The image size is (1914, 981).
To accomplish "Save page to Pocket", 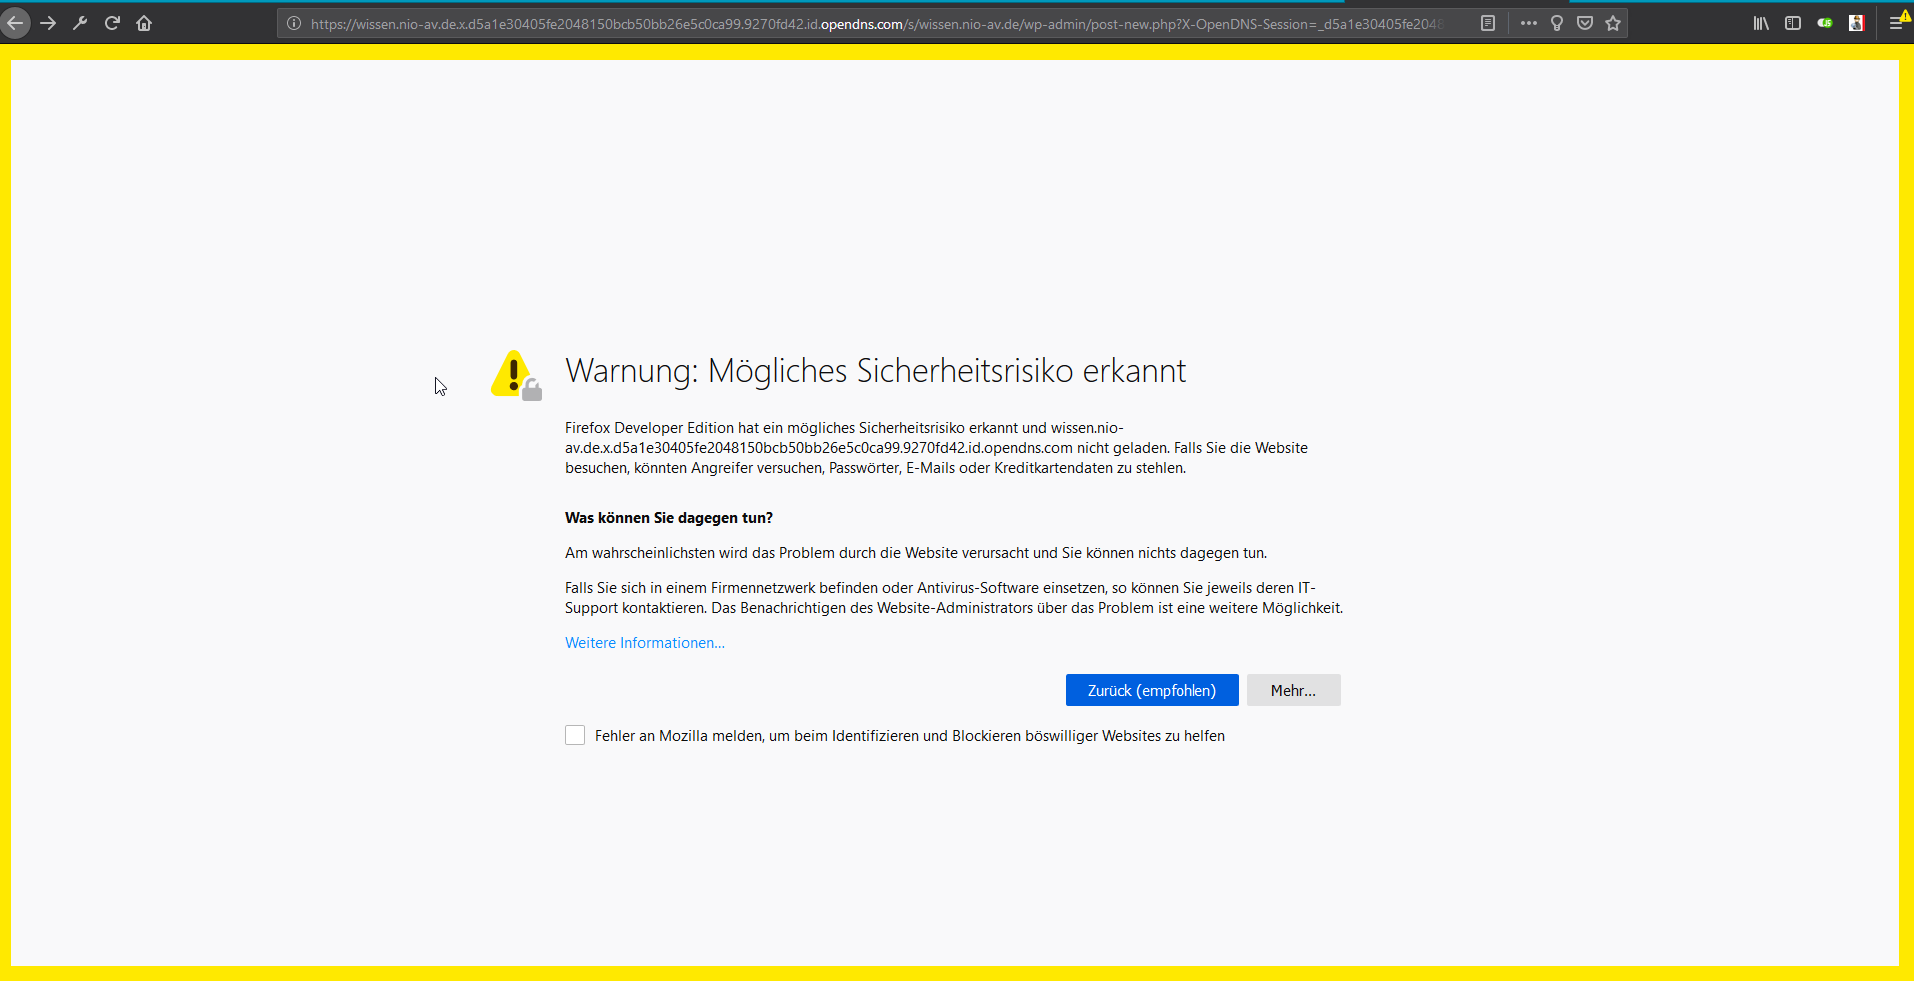I will 1585,23.
